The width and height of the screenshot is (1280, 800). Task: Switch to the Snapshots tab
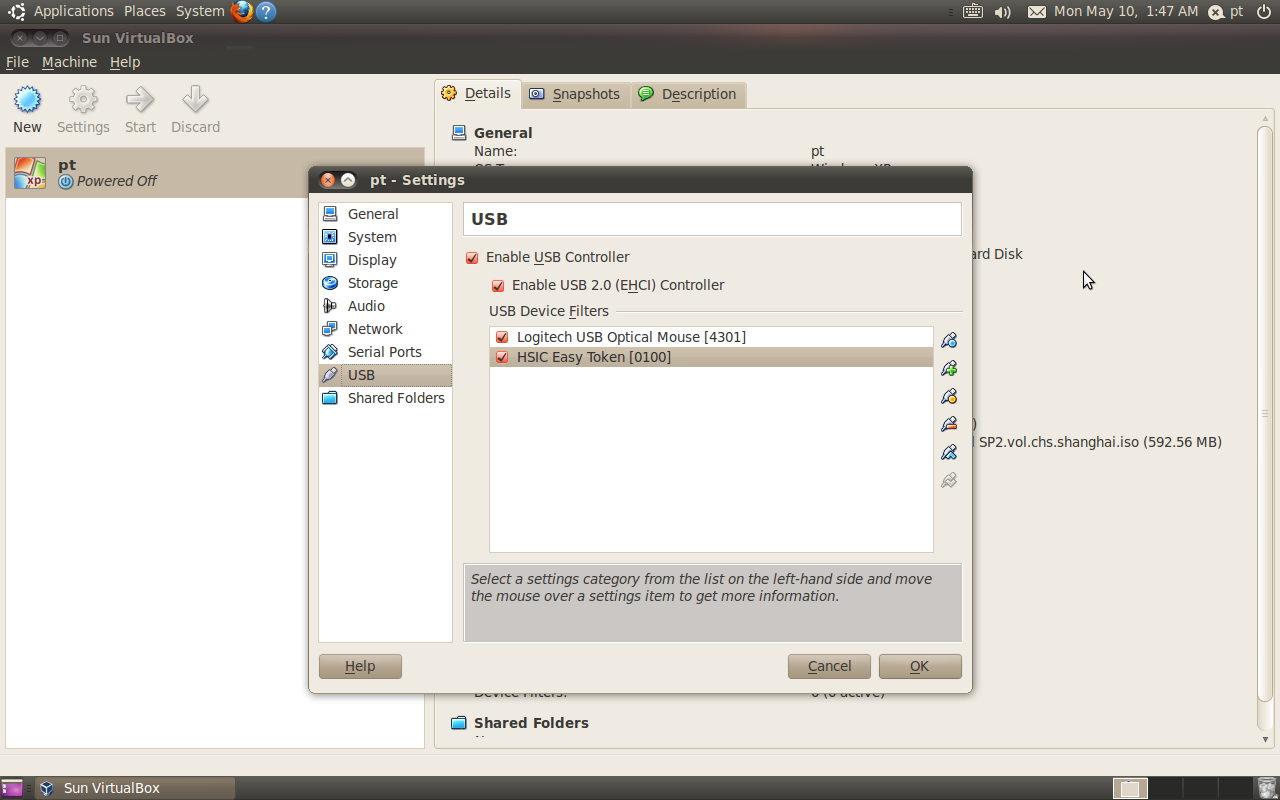pyautogui.click(x=575, y=94)
